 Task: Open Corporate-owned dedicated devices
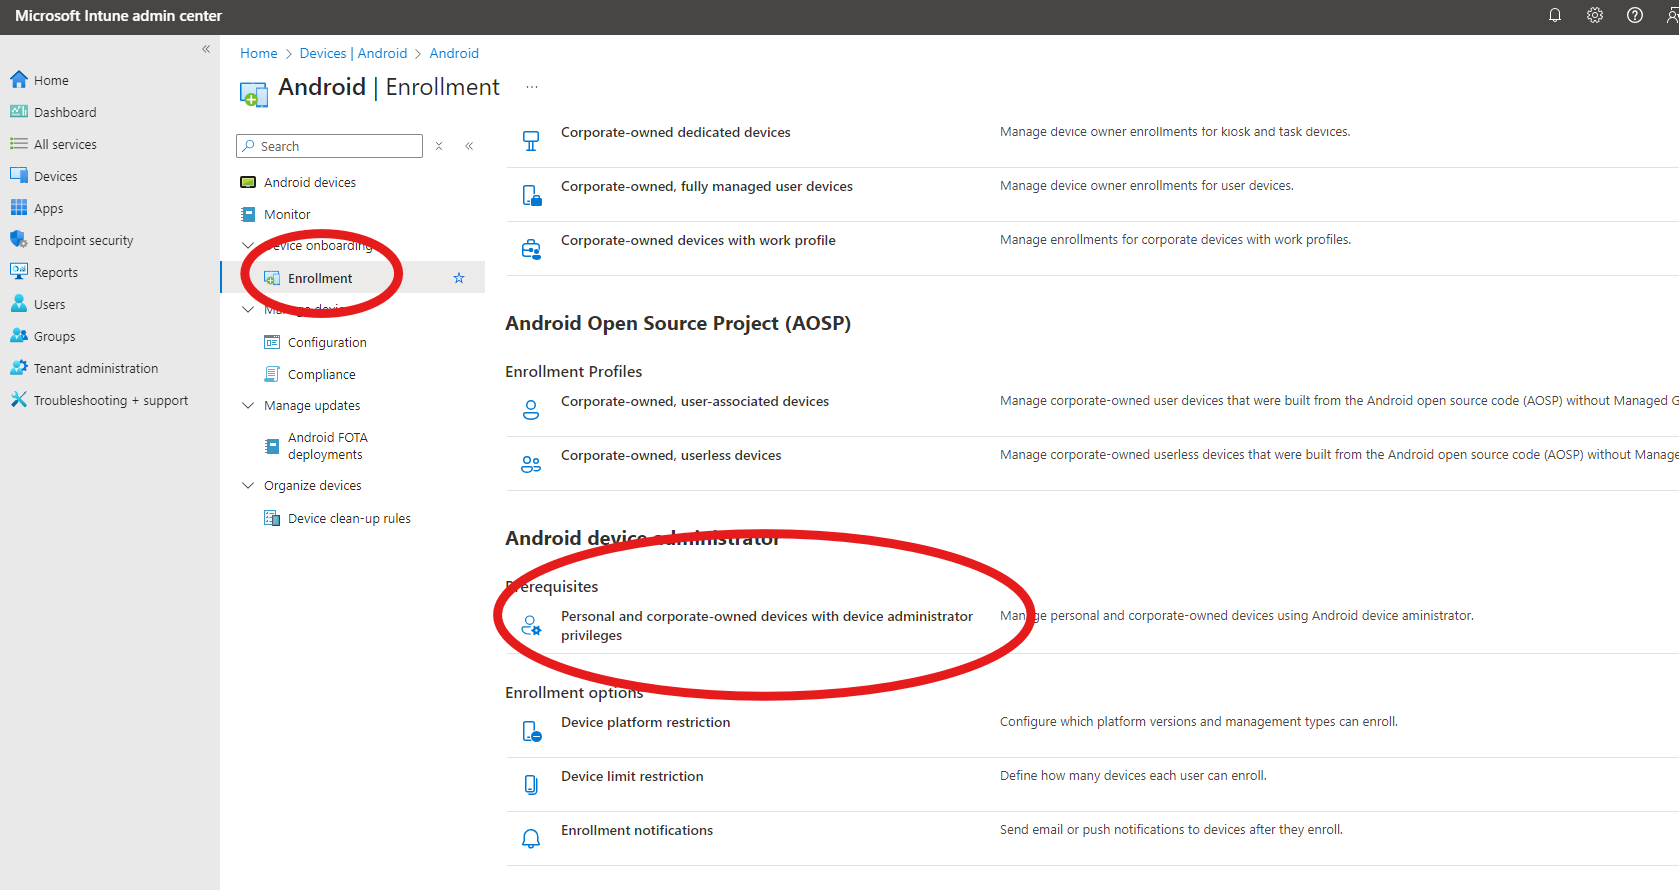pyautogui.click(x=676, y=132)
